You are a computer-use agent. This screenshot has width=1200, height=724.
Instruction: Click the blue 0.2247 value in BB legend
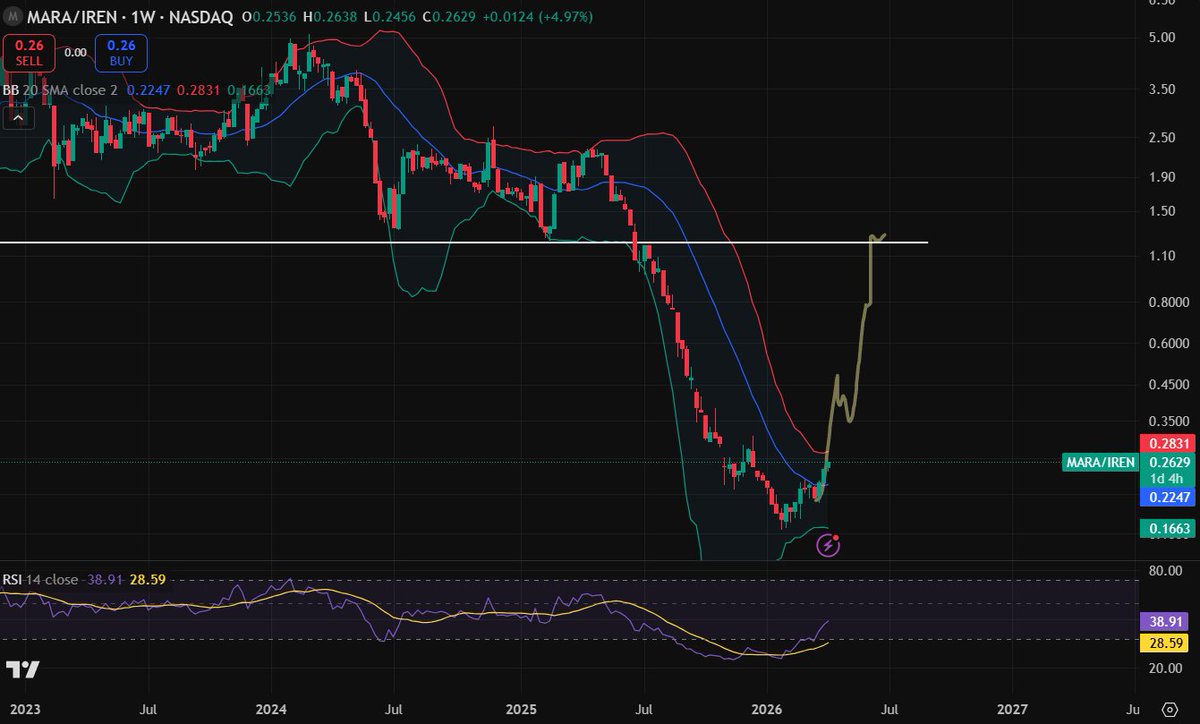[x=148, y=89]
